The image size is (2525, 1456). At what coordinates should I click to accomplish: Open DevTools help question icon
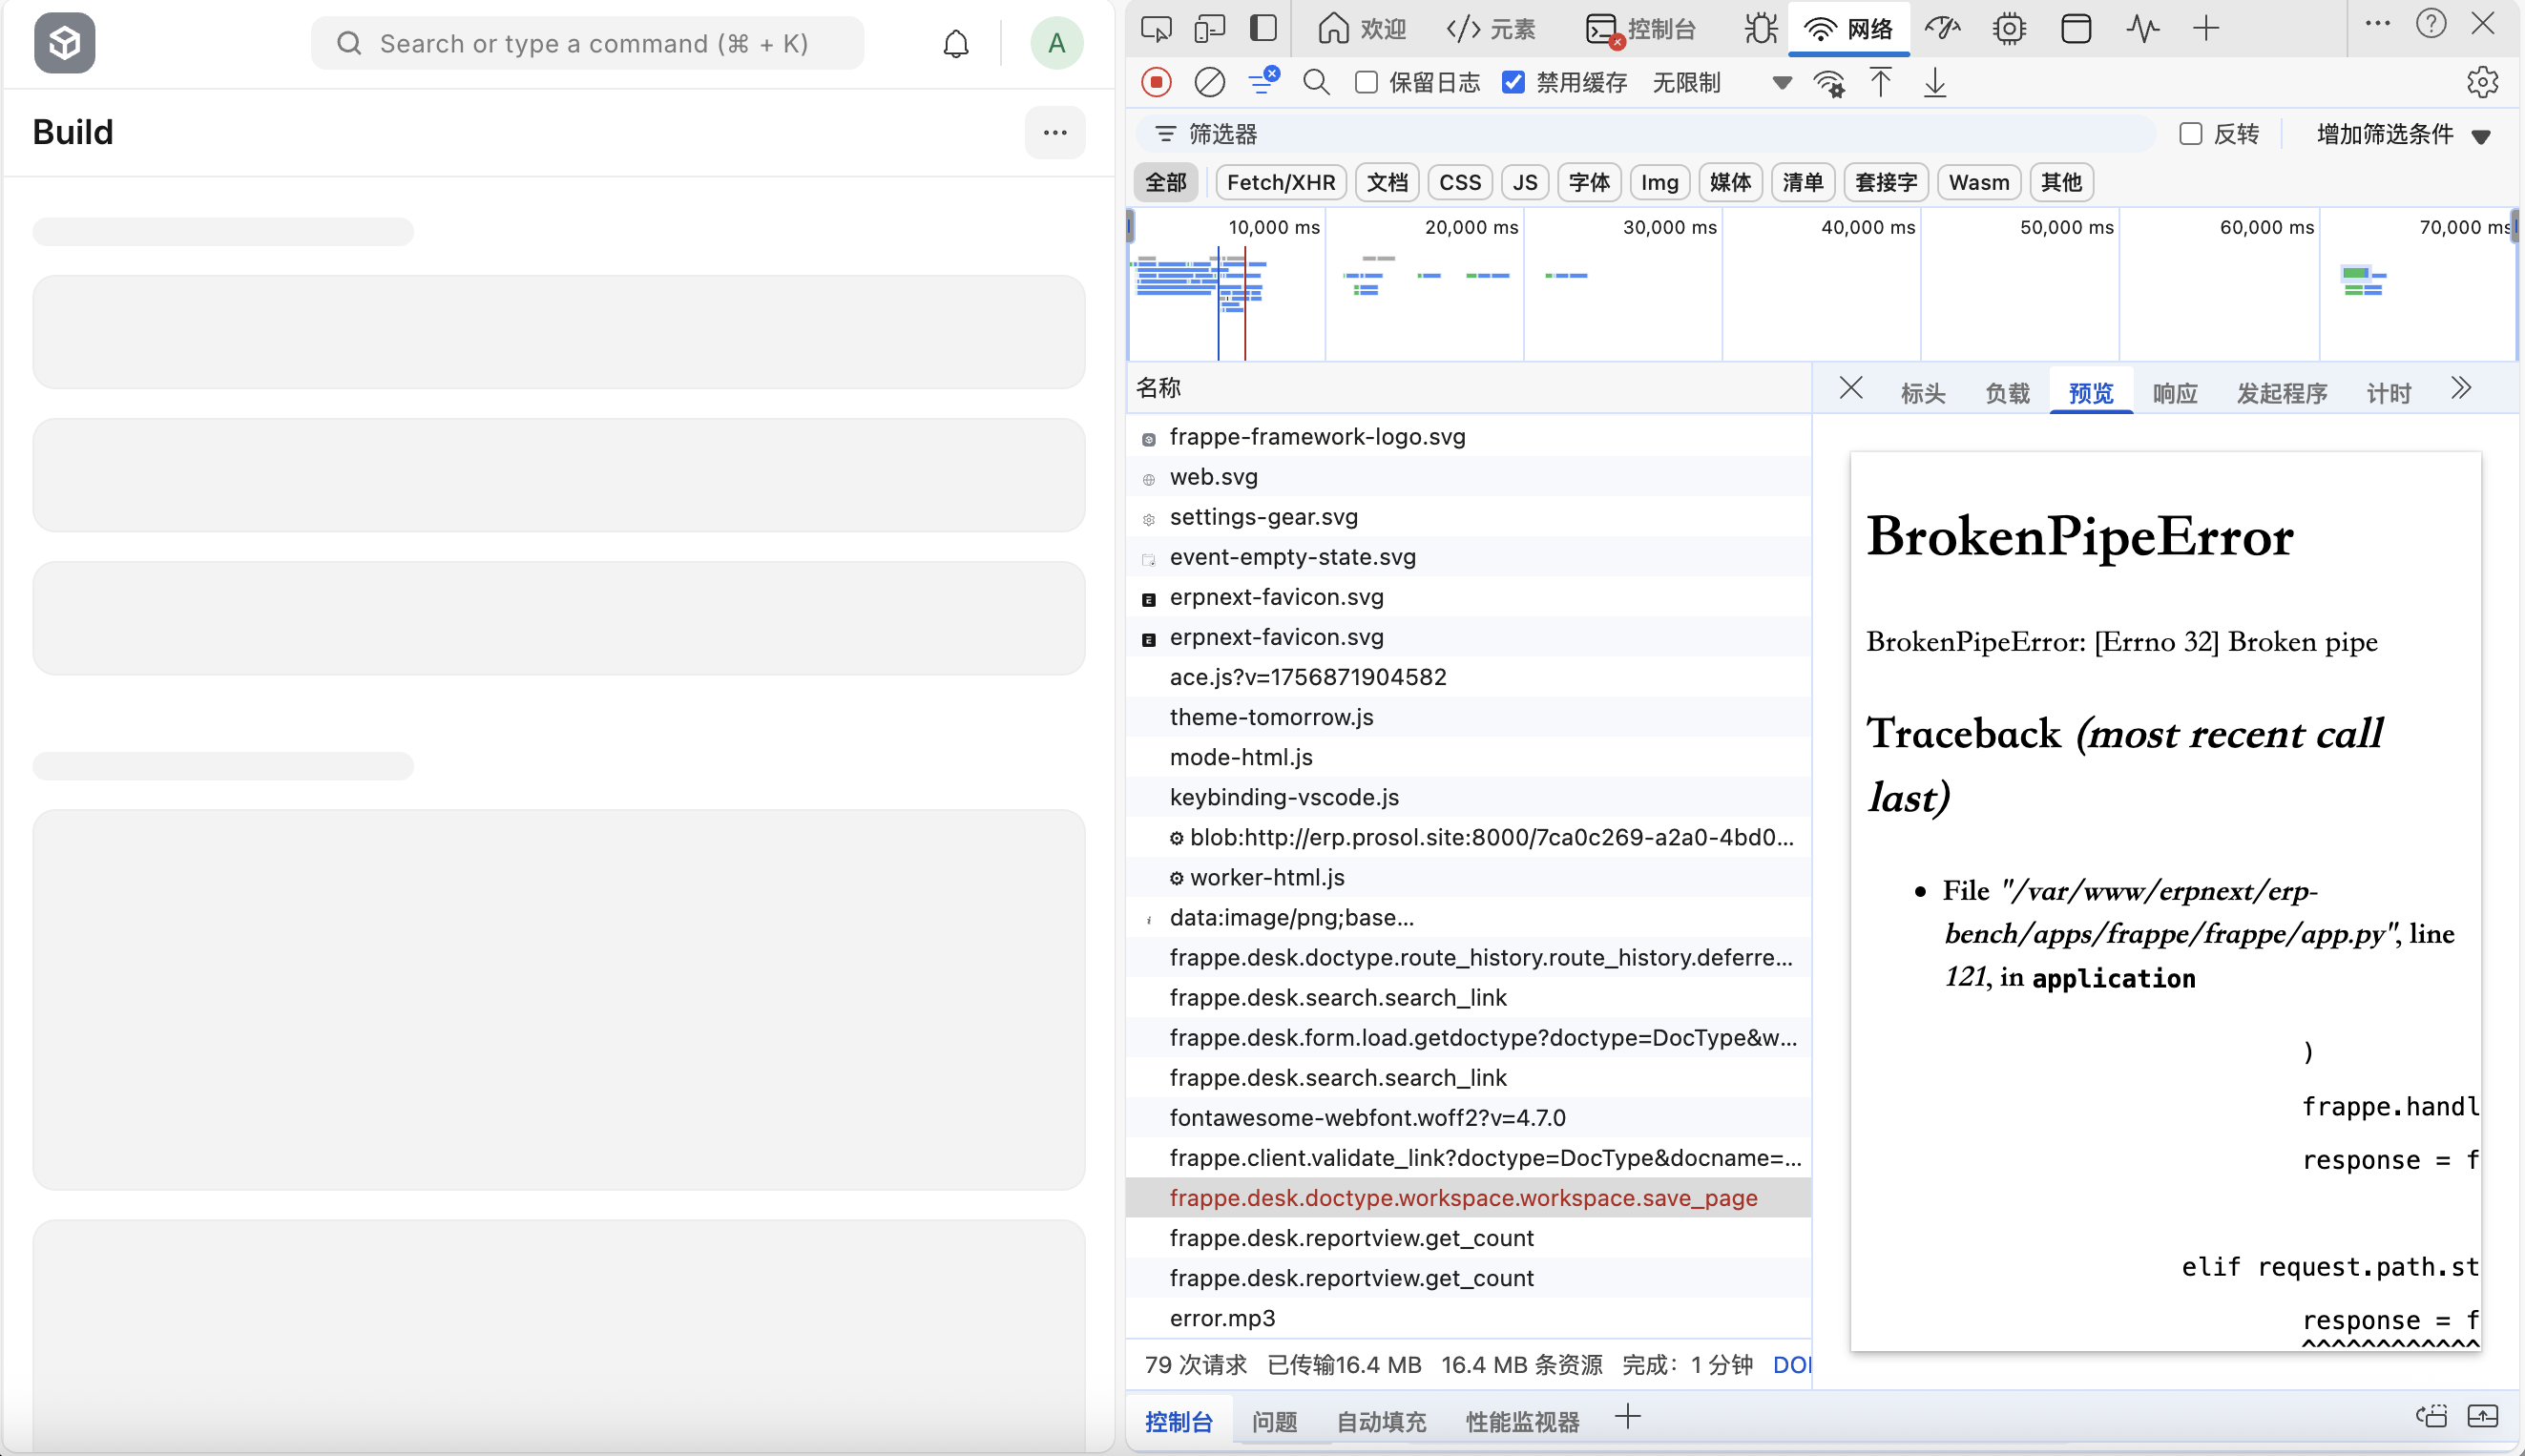coord(2431,23)
